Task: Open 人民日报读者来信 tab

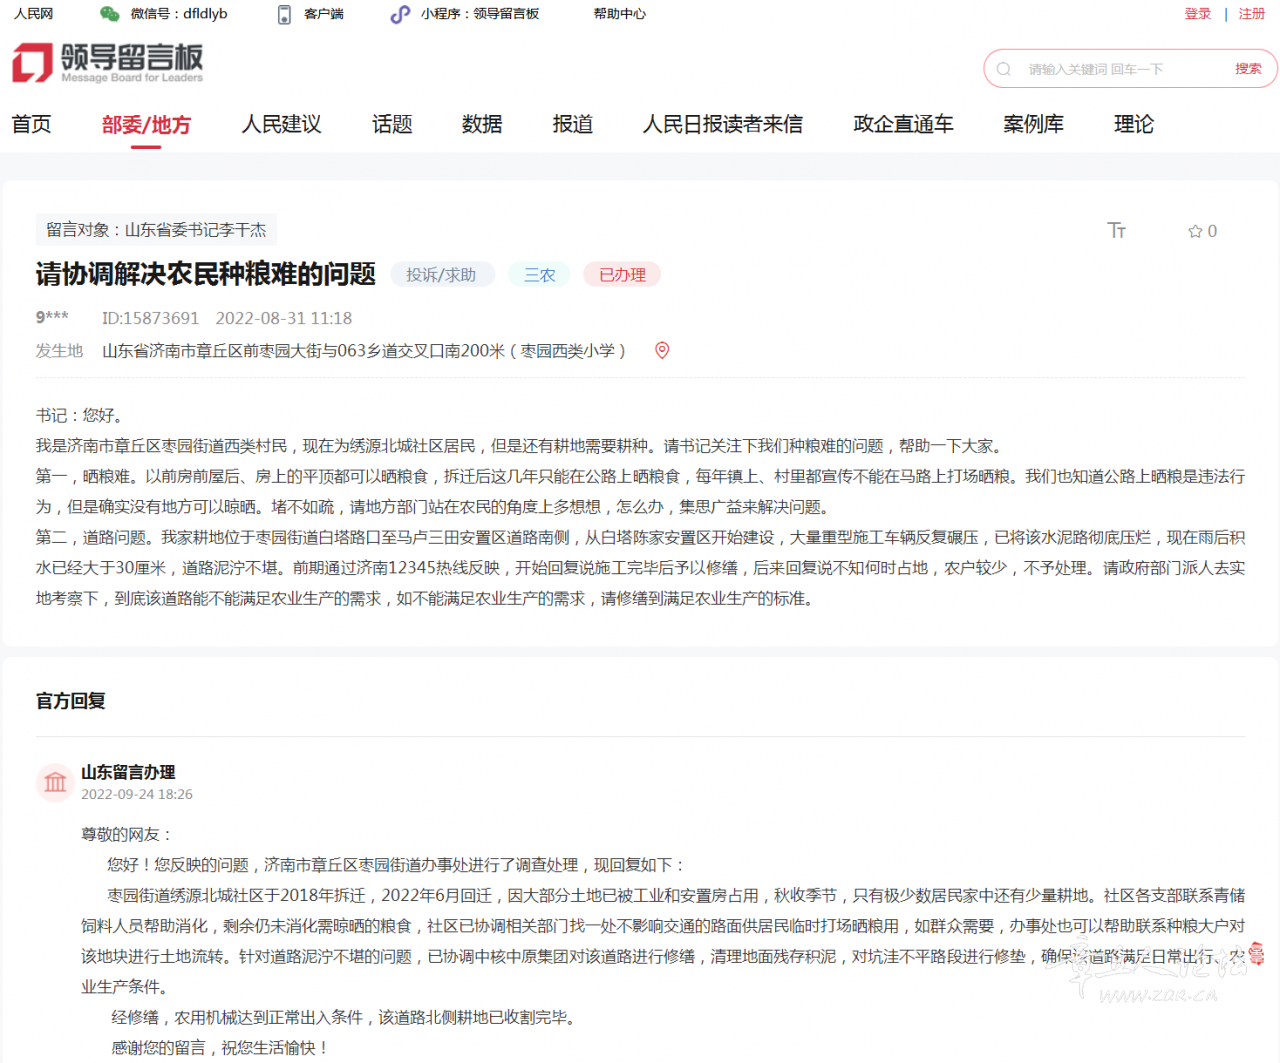Action: coord(723,124)
